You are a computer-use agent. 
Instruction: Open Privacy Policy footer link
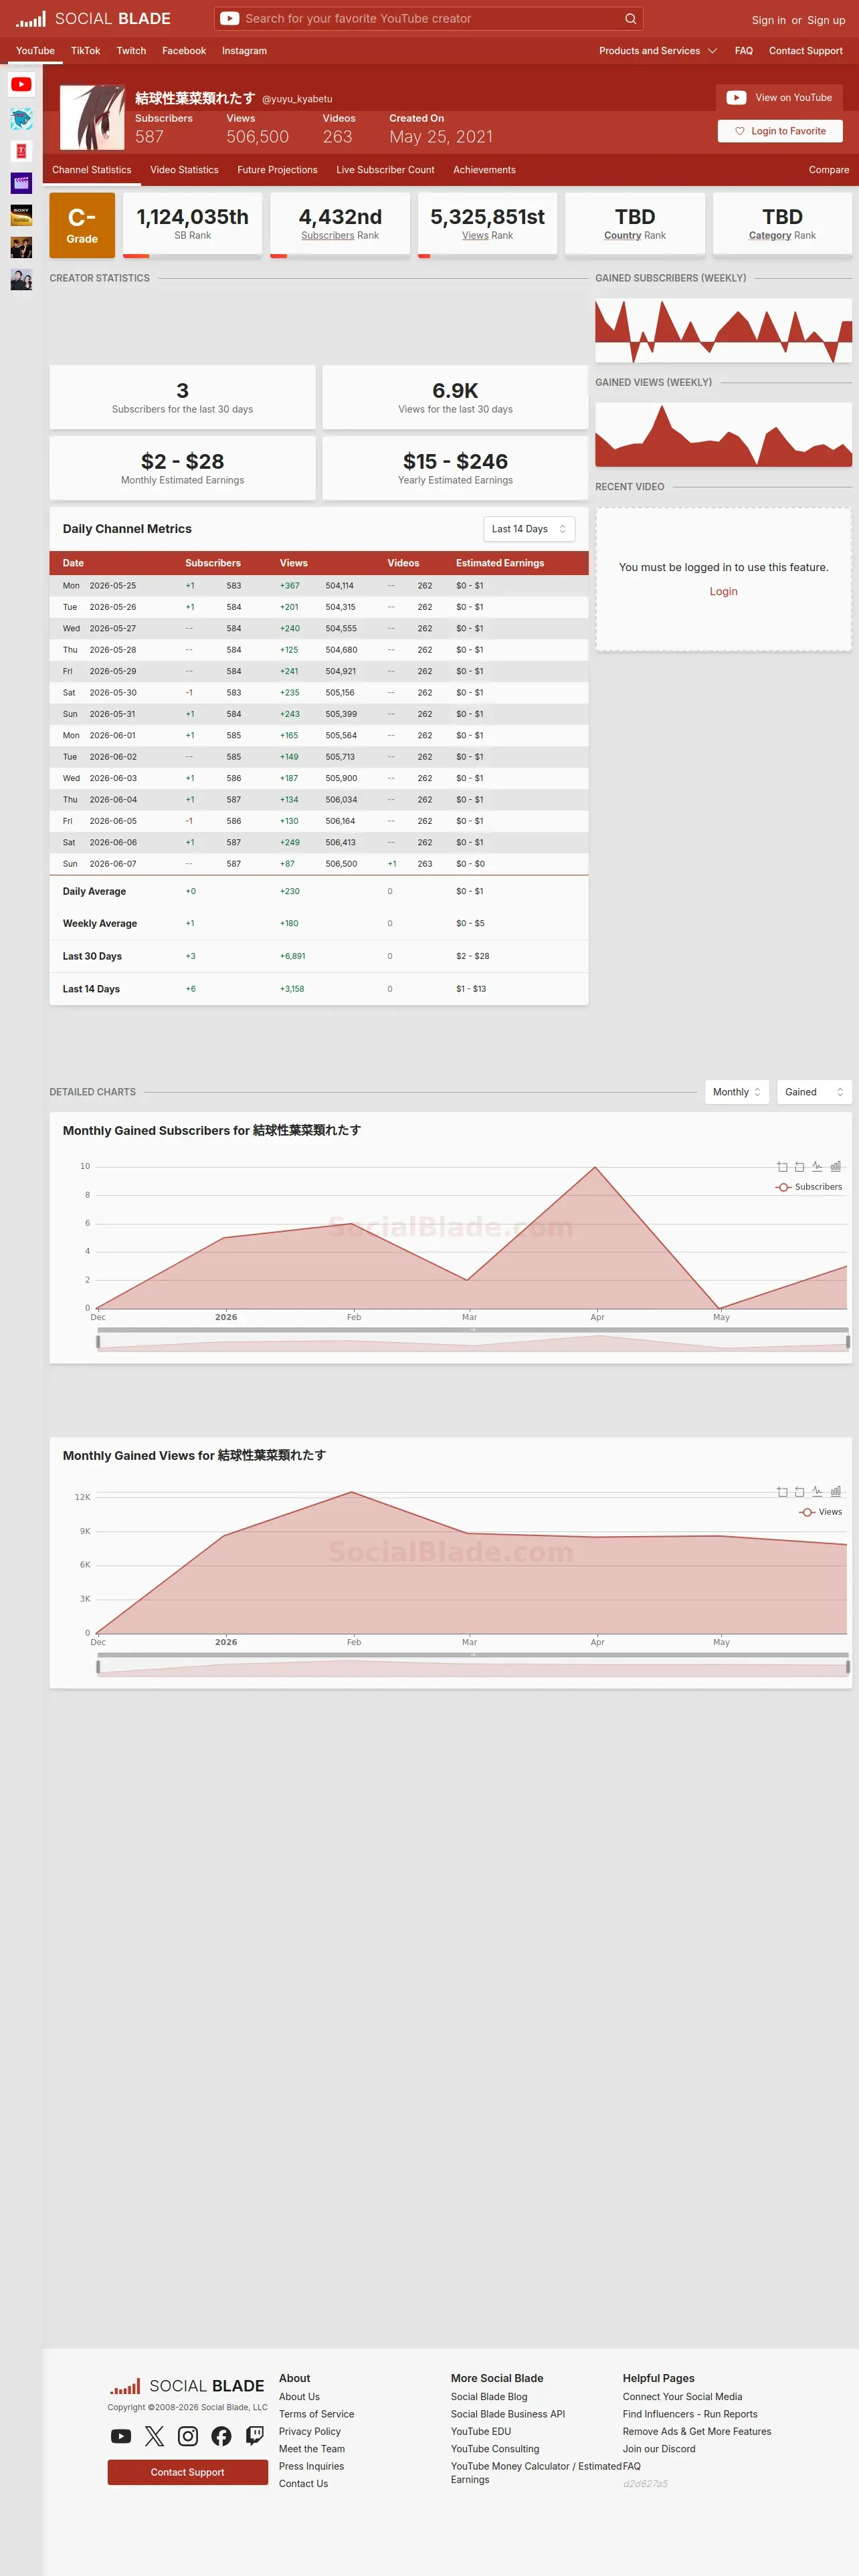click(x=310, y=2431)
